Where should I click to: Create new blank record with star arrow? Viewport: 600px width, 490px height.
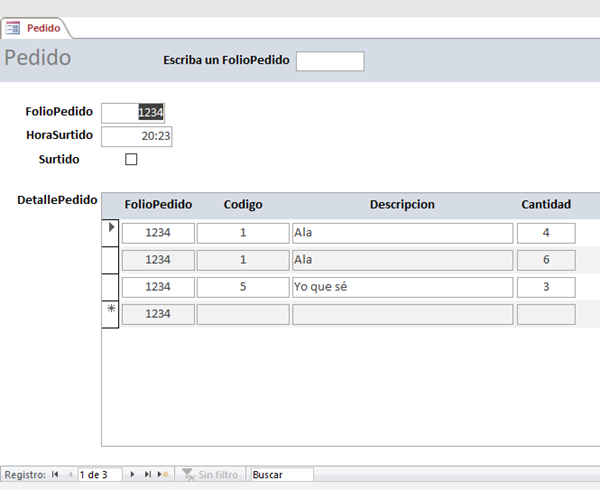(163, 474)
